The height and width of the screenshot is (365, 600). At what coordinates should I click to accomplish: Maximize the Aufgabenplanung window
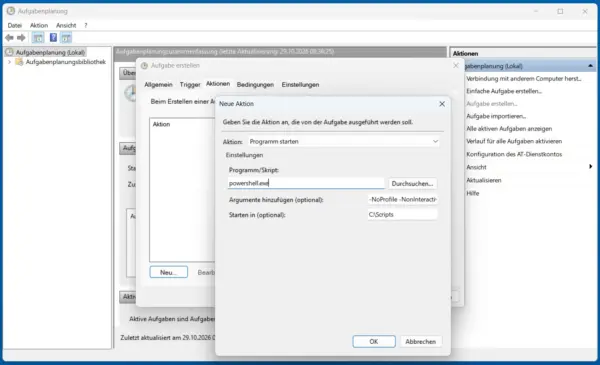[560, 11]
